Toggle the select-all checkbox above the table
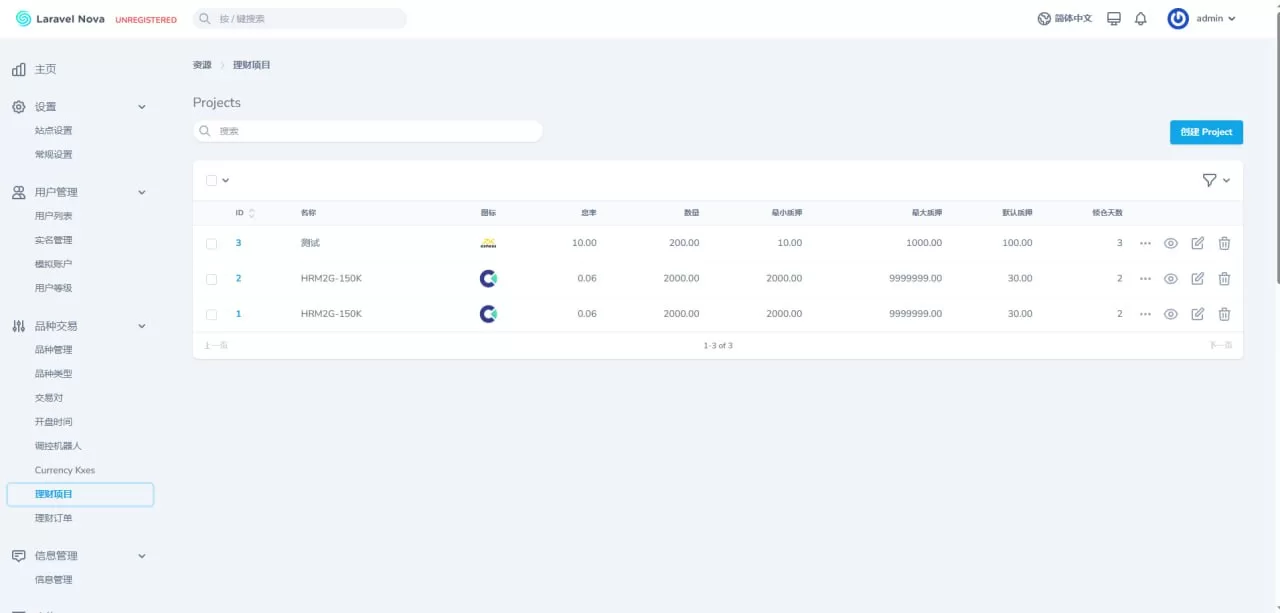Screen dimensions: 1280x613 coord(211,180)
